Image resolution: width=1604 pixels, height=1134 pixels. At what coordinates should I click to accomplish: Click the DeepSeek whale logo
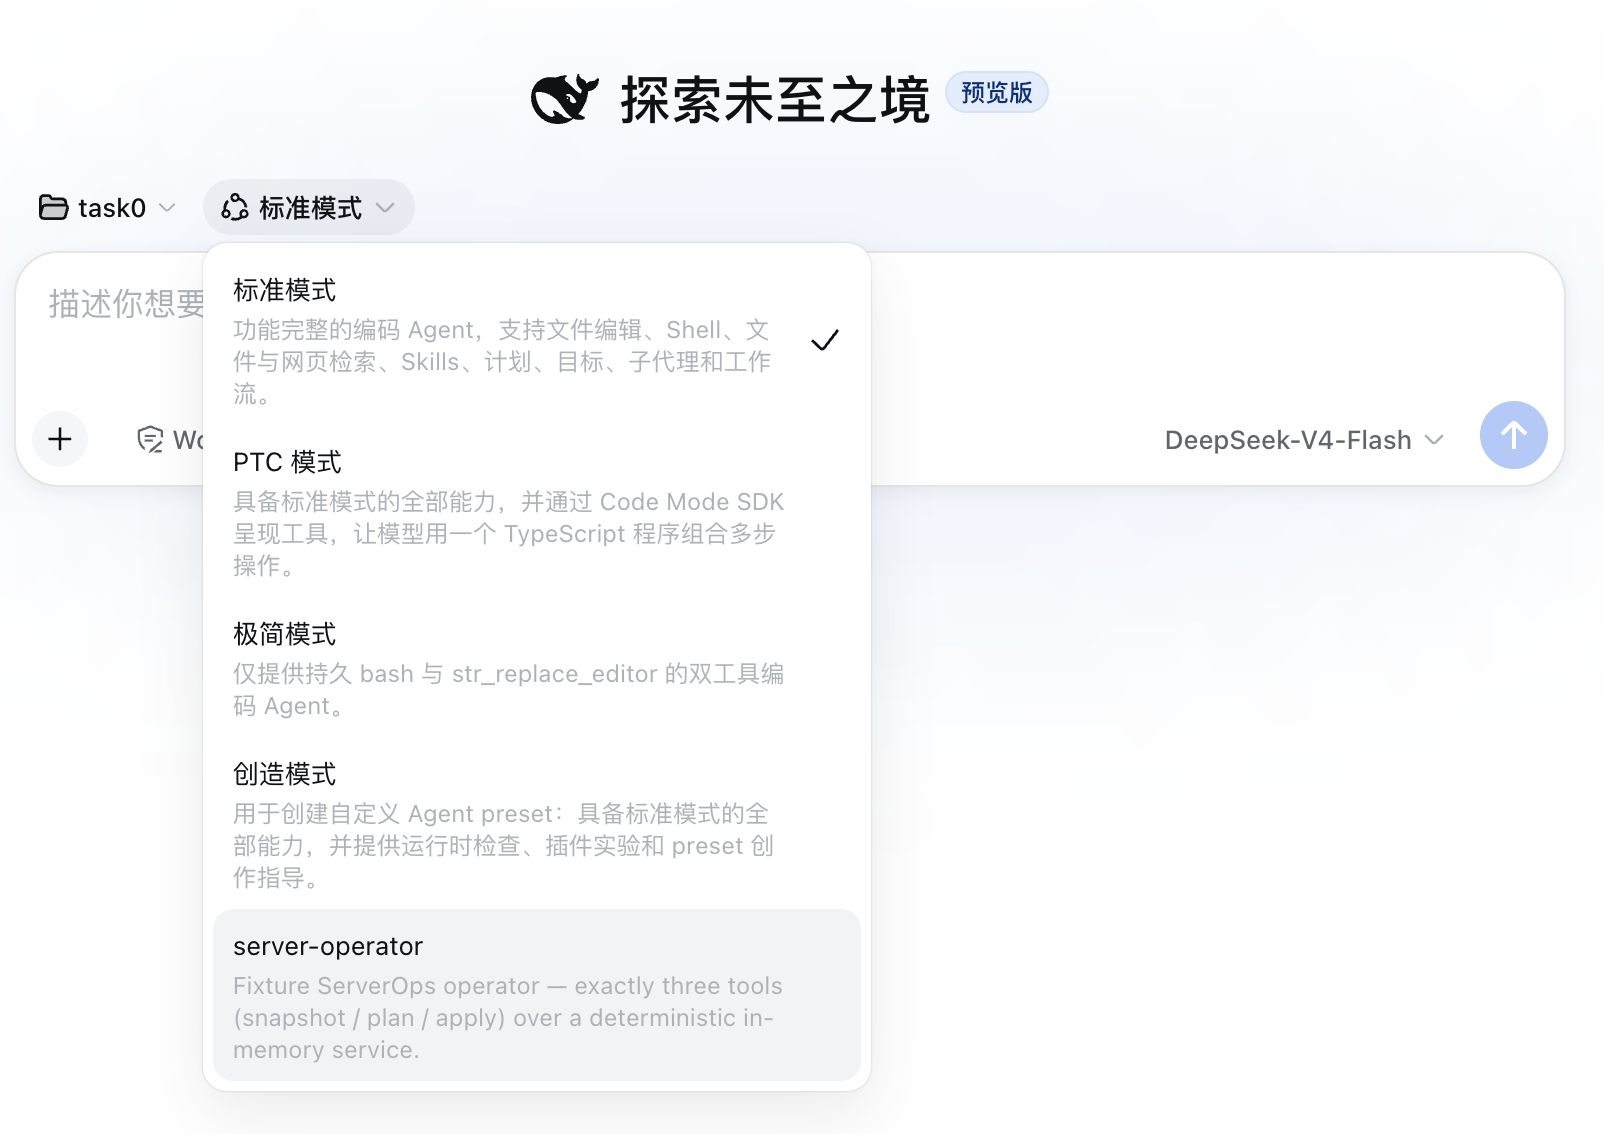(x=565, y=99)
